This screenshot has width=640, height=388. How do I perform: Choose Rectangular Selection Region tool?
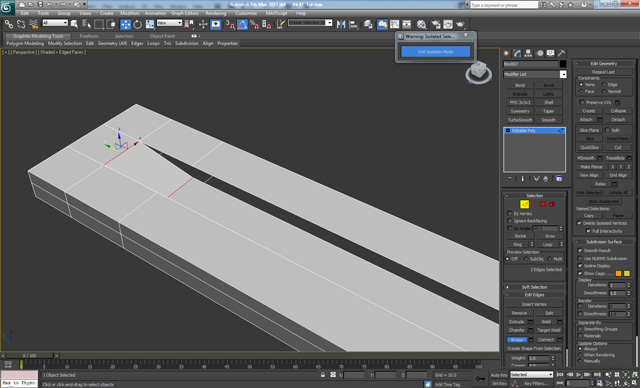click(x=98, y=24)
